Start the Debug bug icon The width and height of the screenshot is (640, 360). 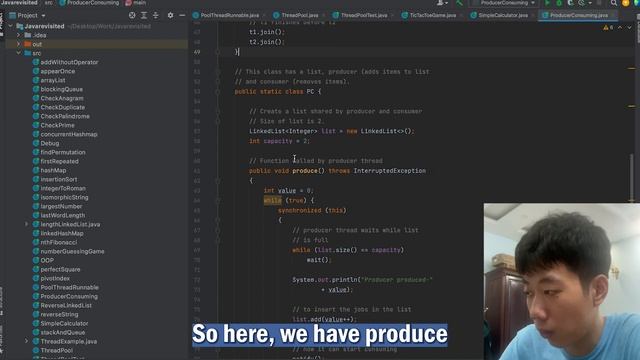pyautogui.click(x=559, y=3)
